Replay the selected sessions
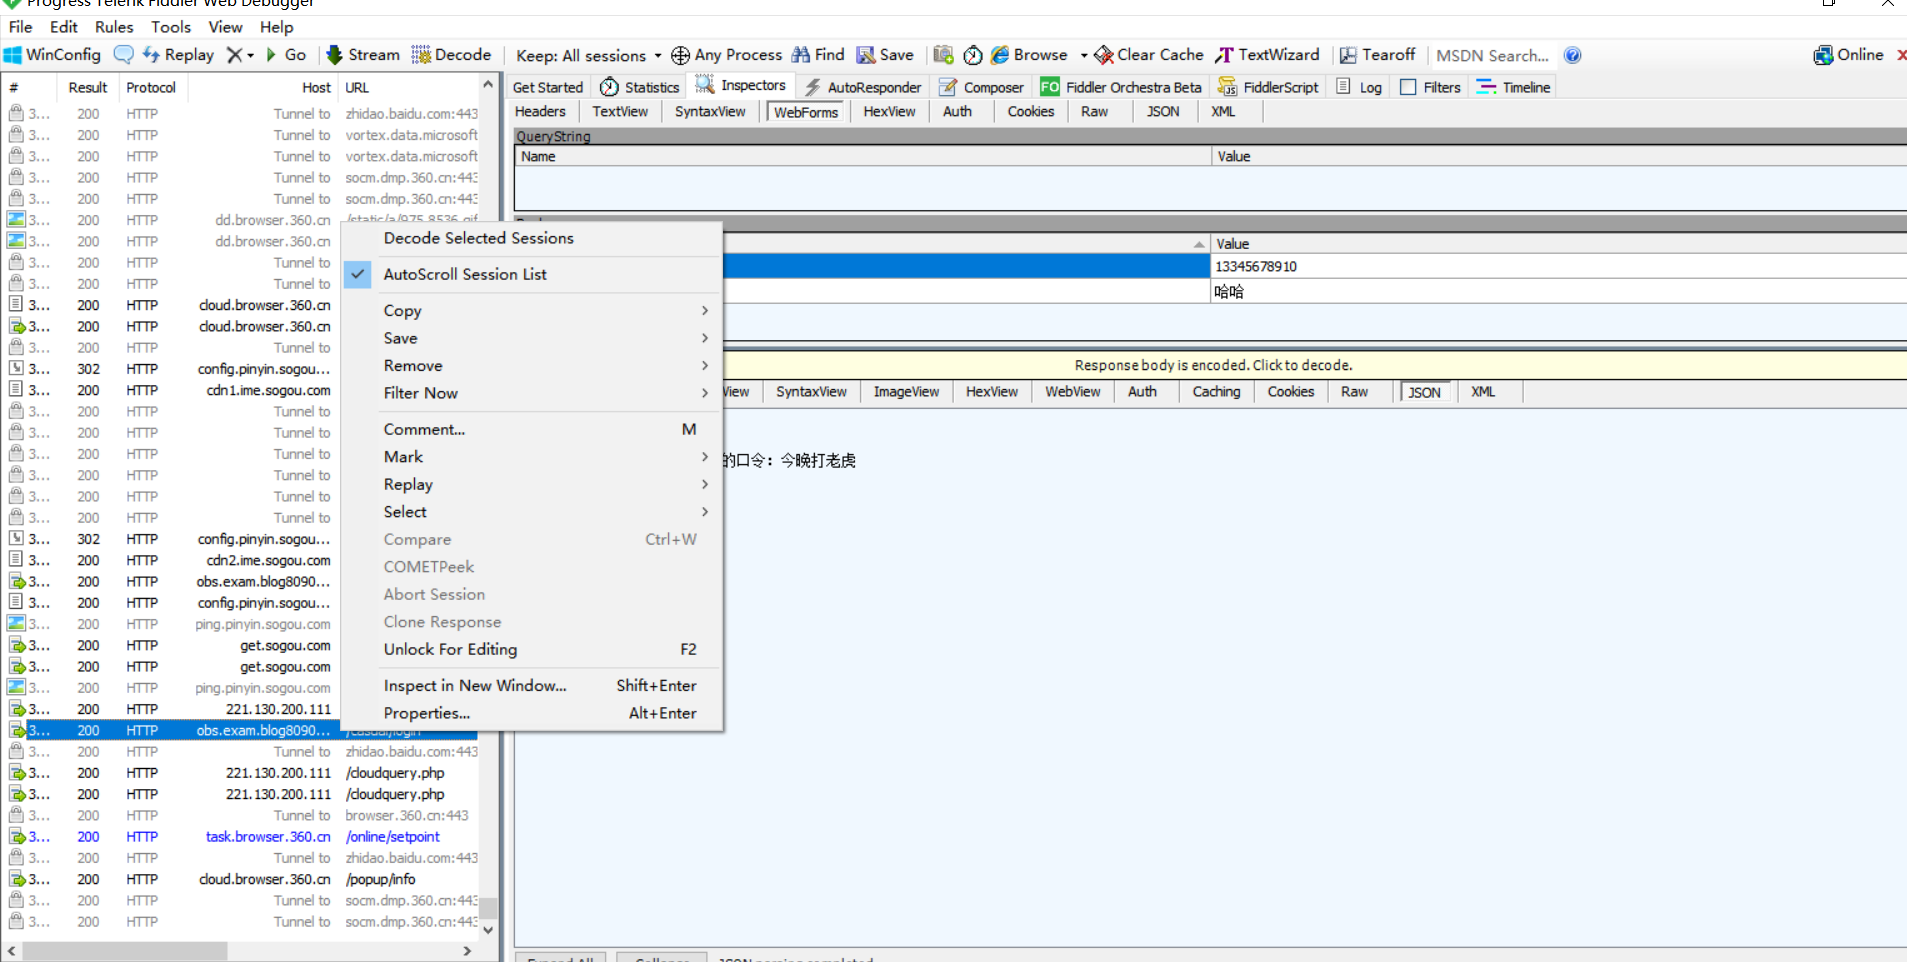The image size is (1907, 962). coord(179,55)
